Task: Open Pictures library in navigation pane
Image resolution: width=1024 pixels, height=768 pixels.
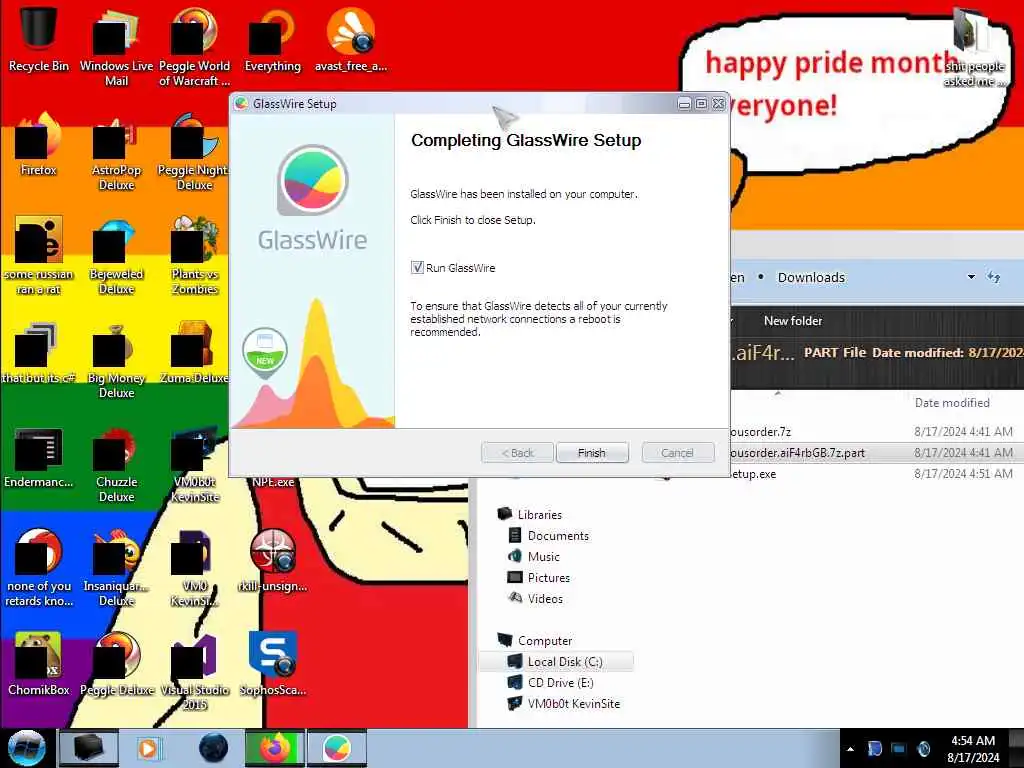Action: click(549, 577)
